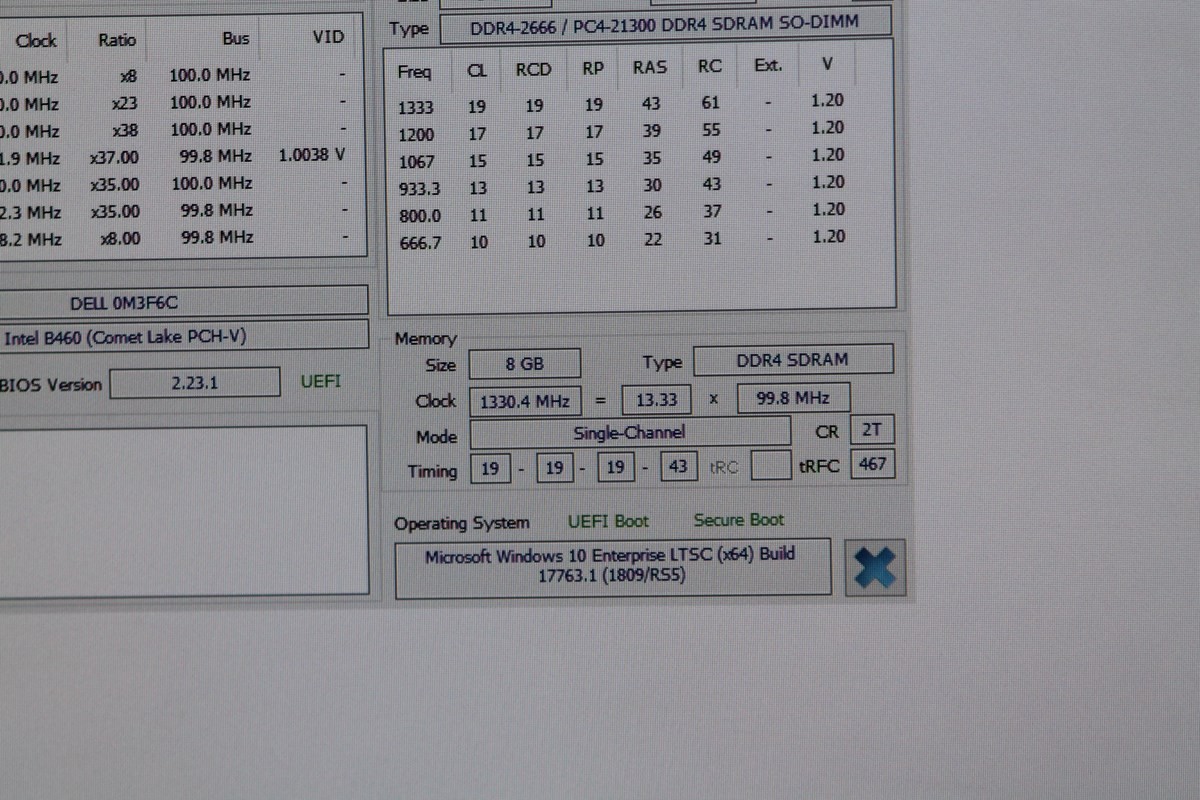Click the Ext. column header
1200x800 pixels.
click(x=768, y=66)
